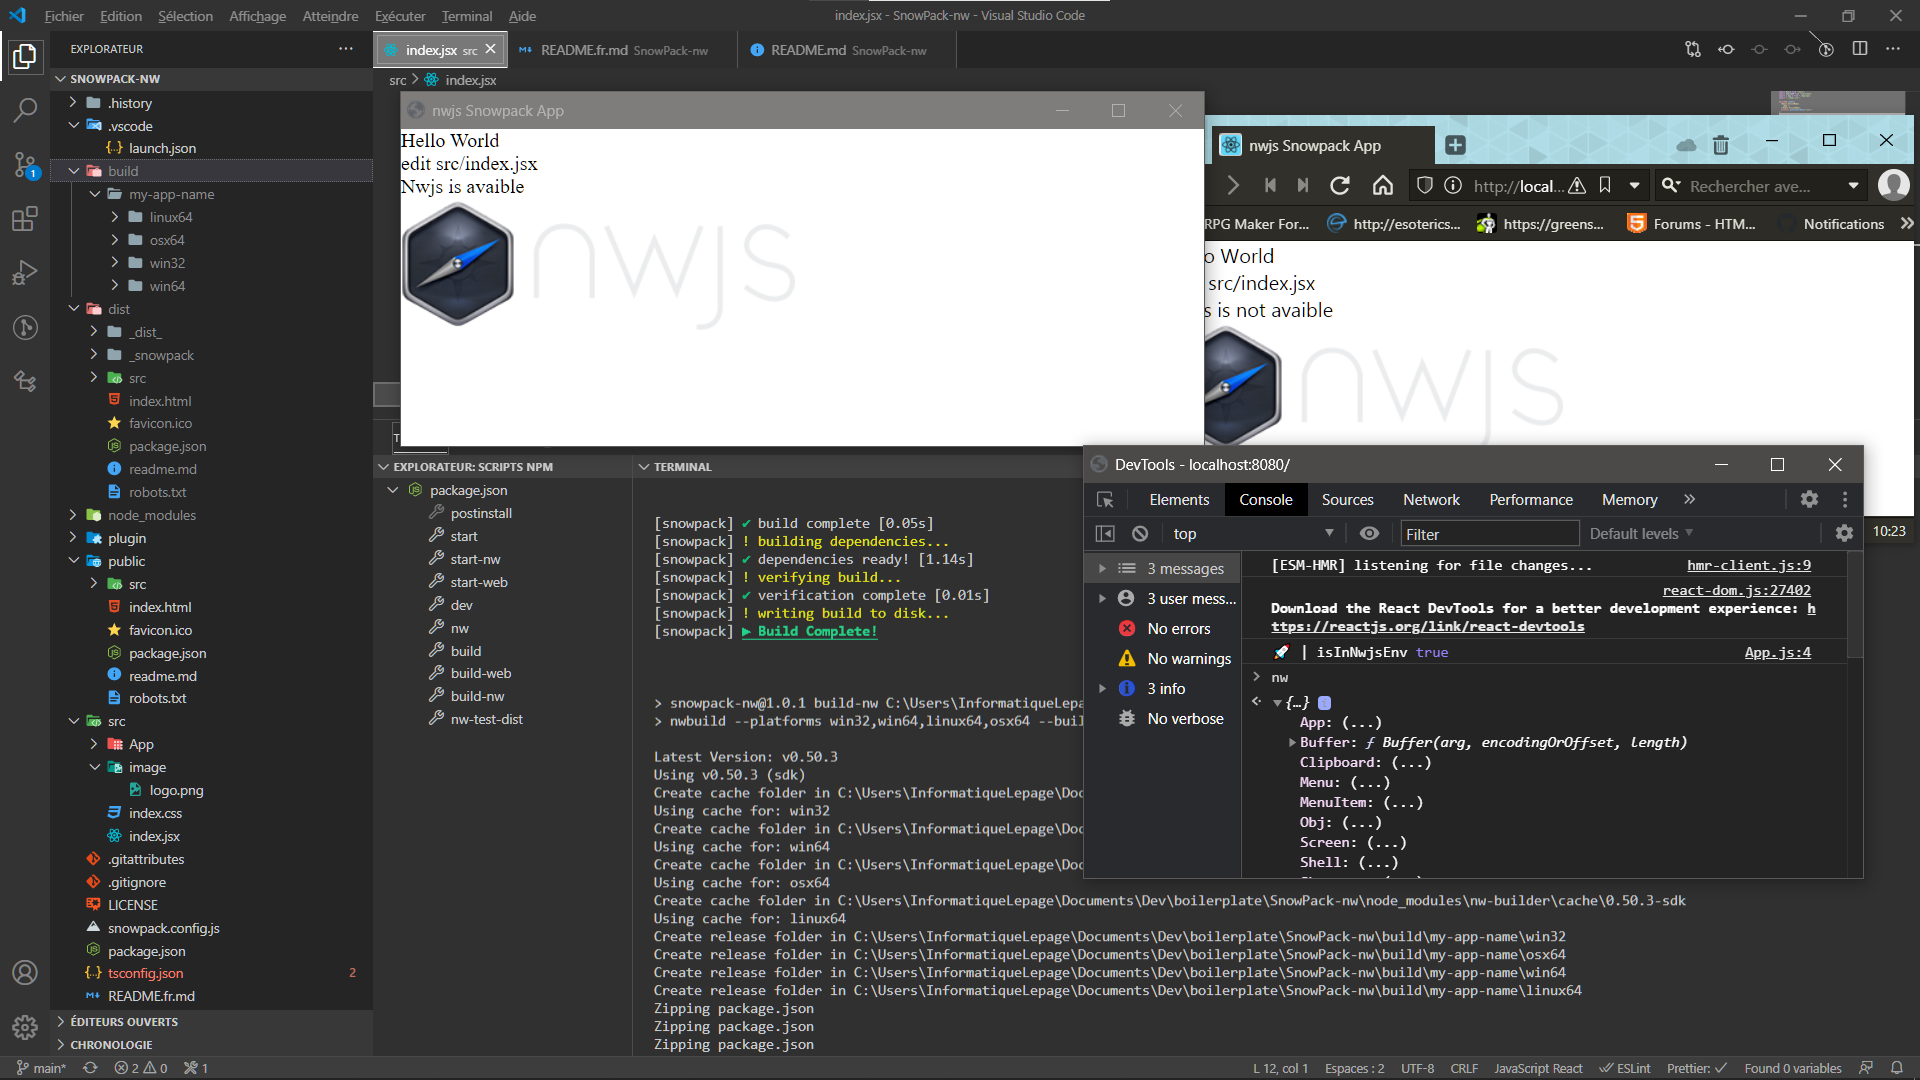Image resolution: width=1920 pixels, height=1080 pixels.
Task: Collapse the Terminal panel header
Action: pyautogui.click(x=645, y=467)
